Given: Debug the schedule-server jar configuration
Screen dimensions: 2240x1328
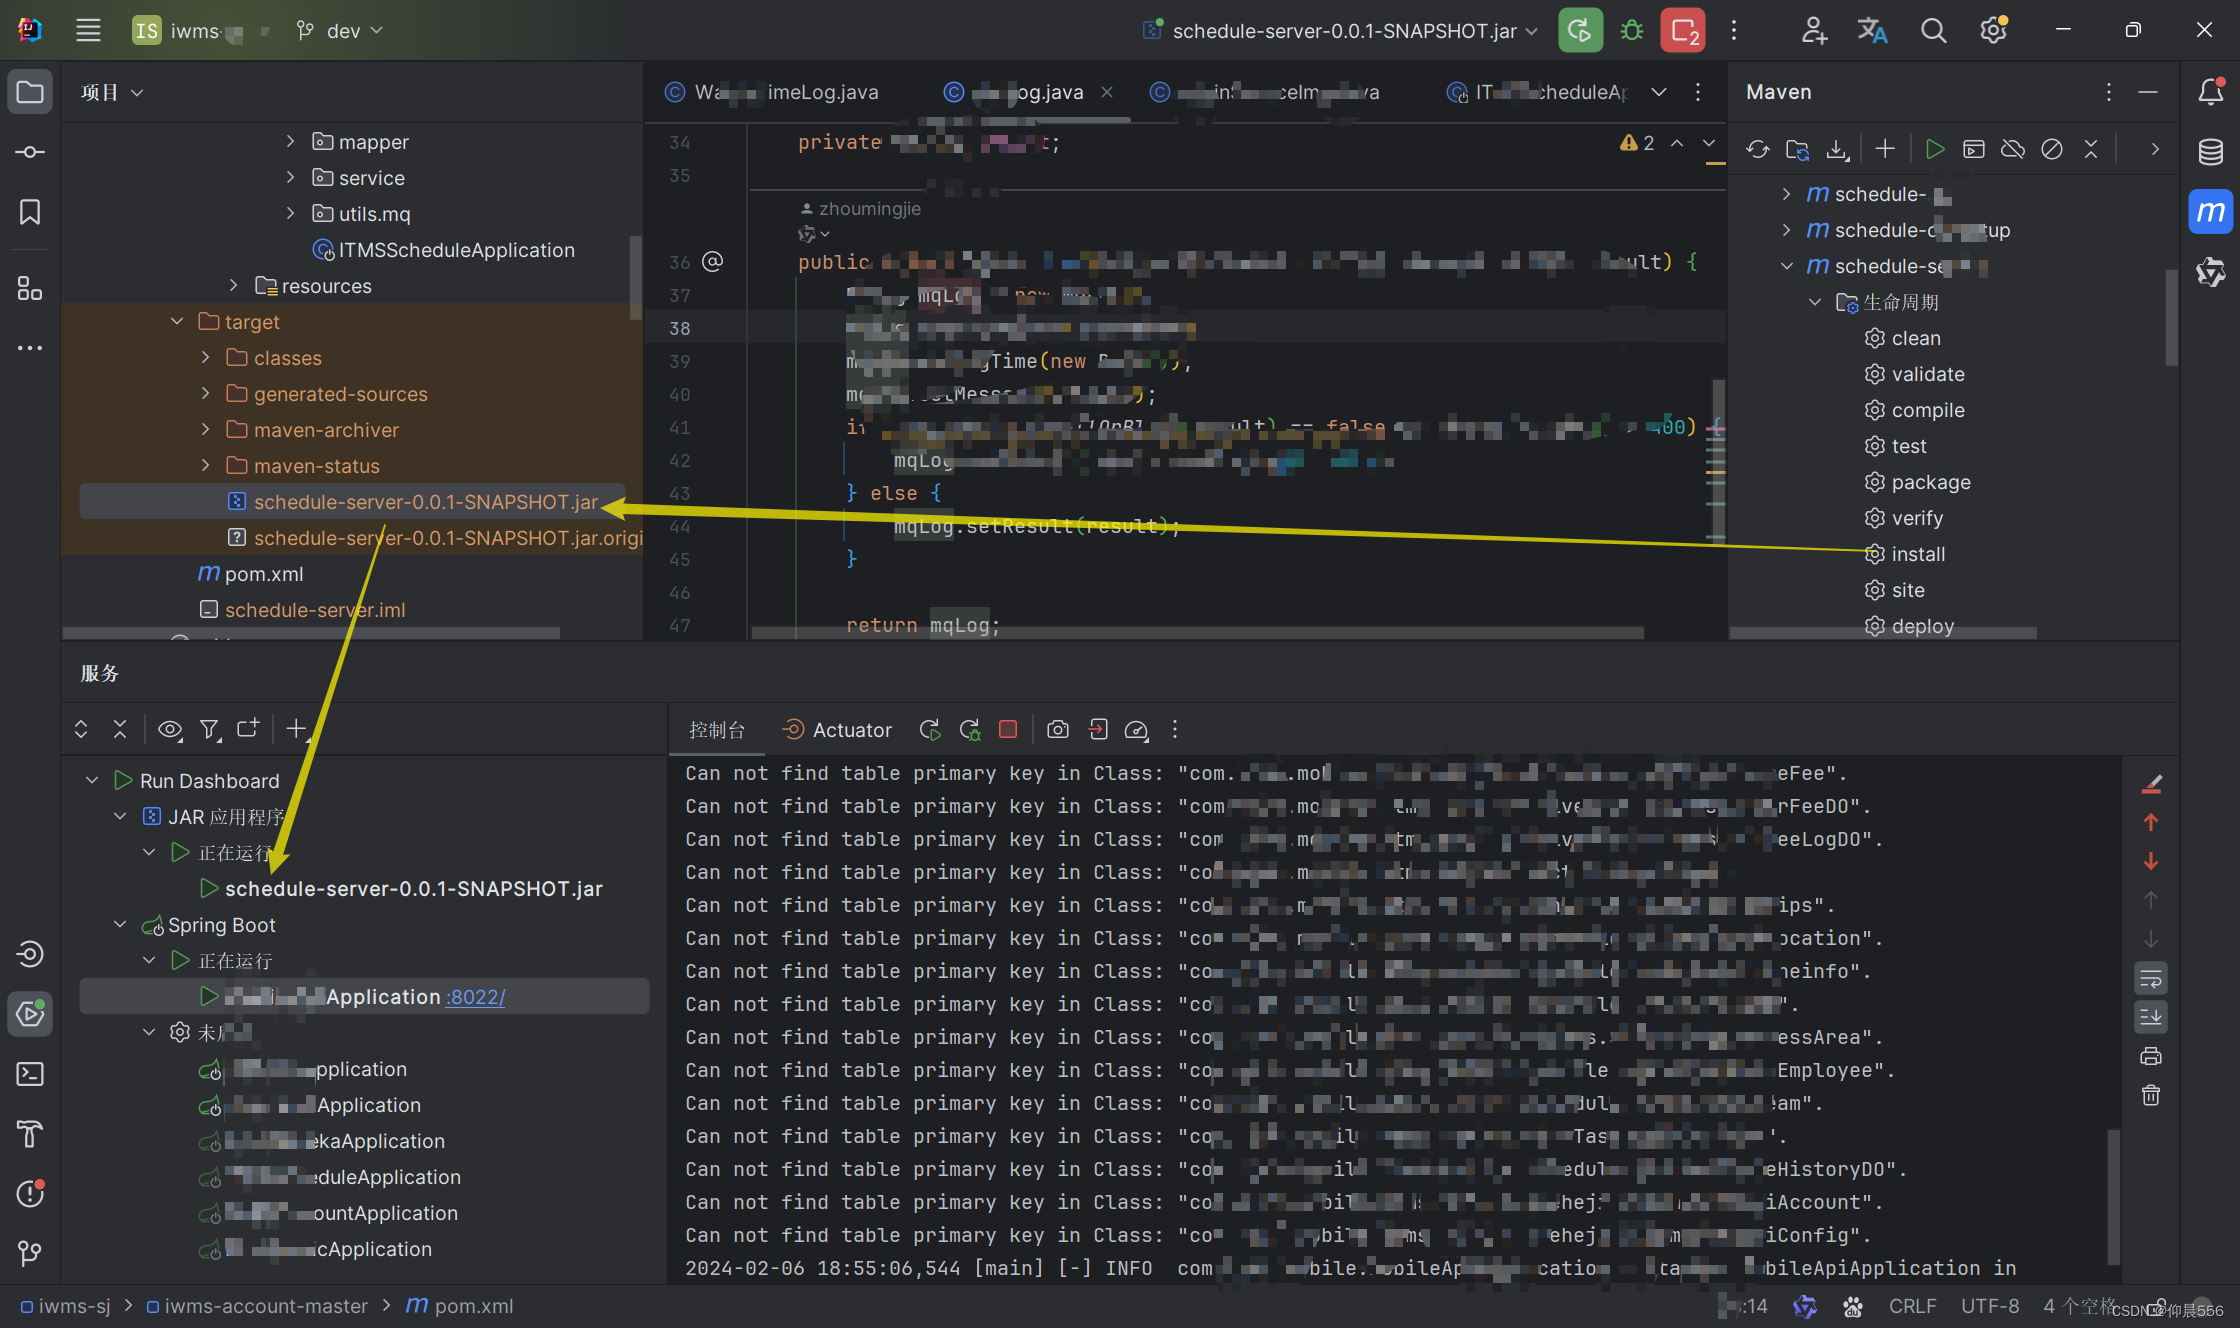Looking at the screenshot, I should 1632,30.
